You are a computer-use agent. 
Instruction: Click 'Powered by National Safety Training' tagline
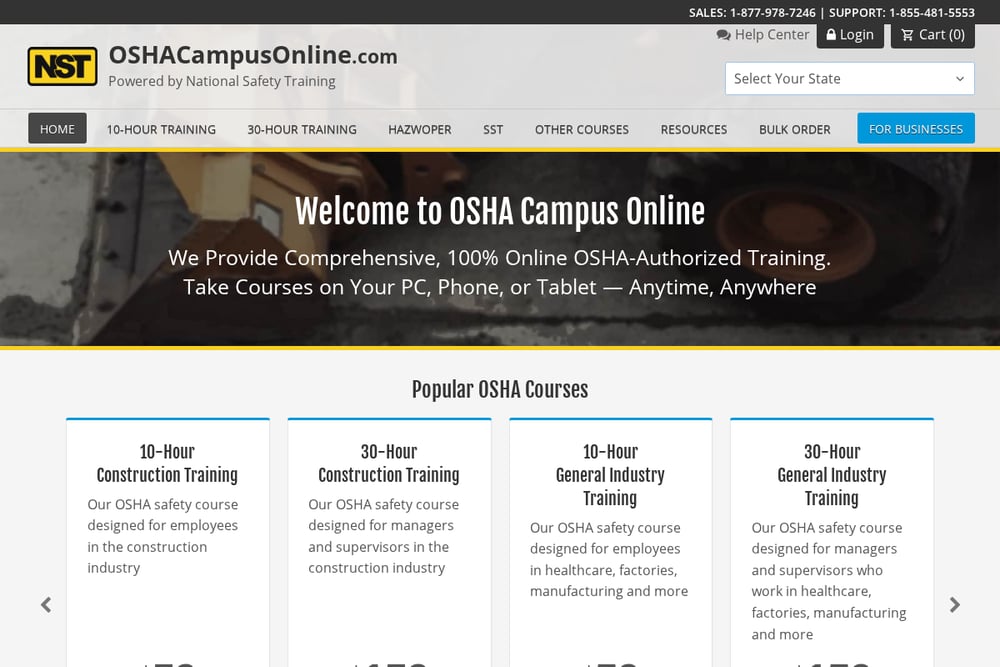[x=222, y=81]
